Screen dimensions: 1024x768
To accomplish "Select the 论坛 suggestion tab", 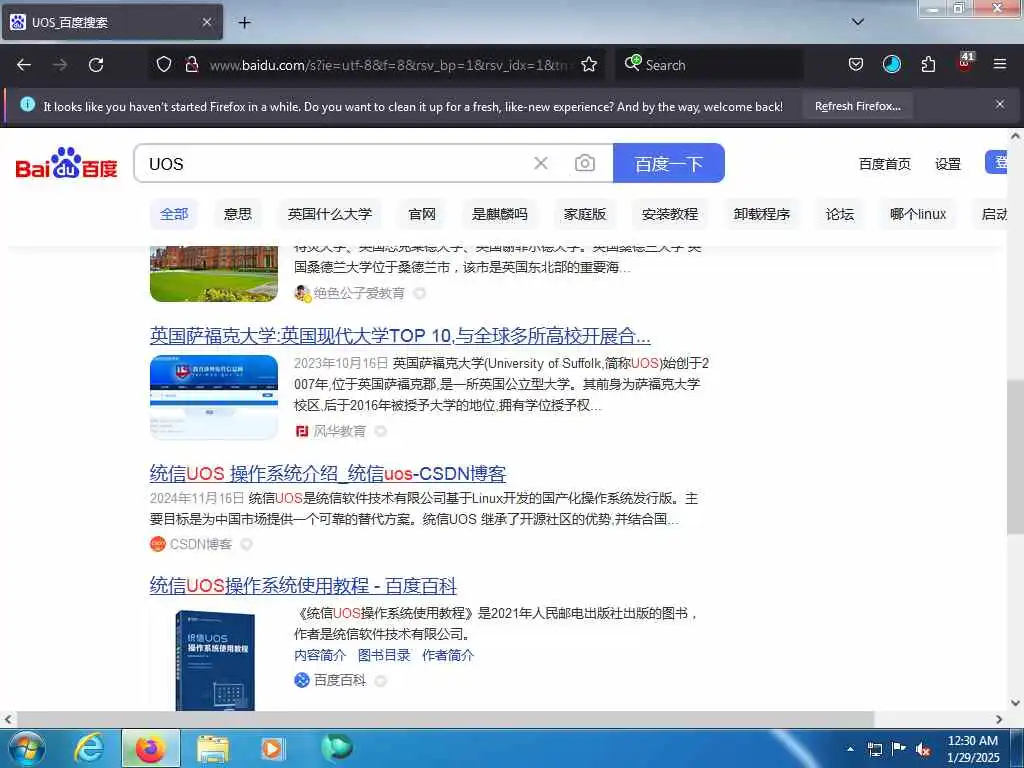I will point(840,214).
